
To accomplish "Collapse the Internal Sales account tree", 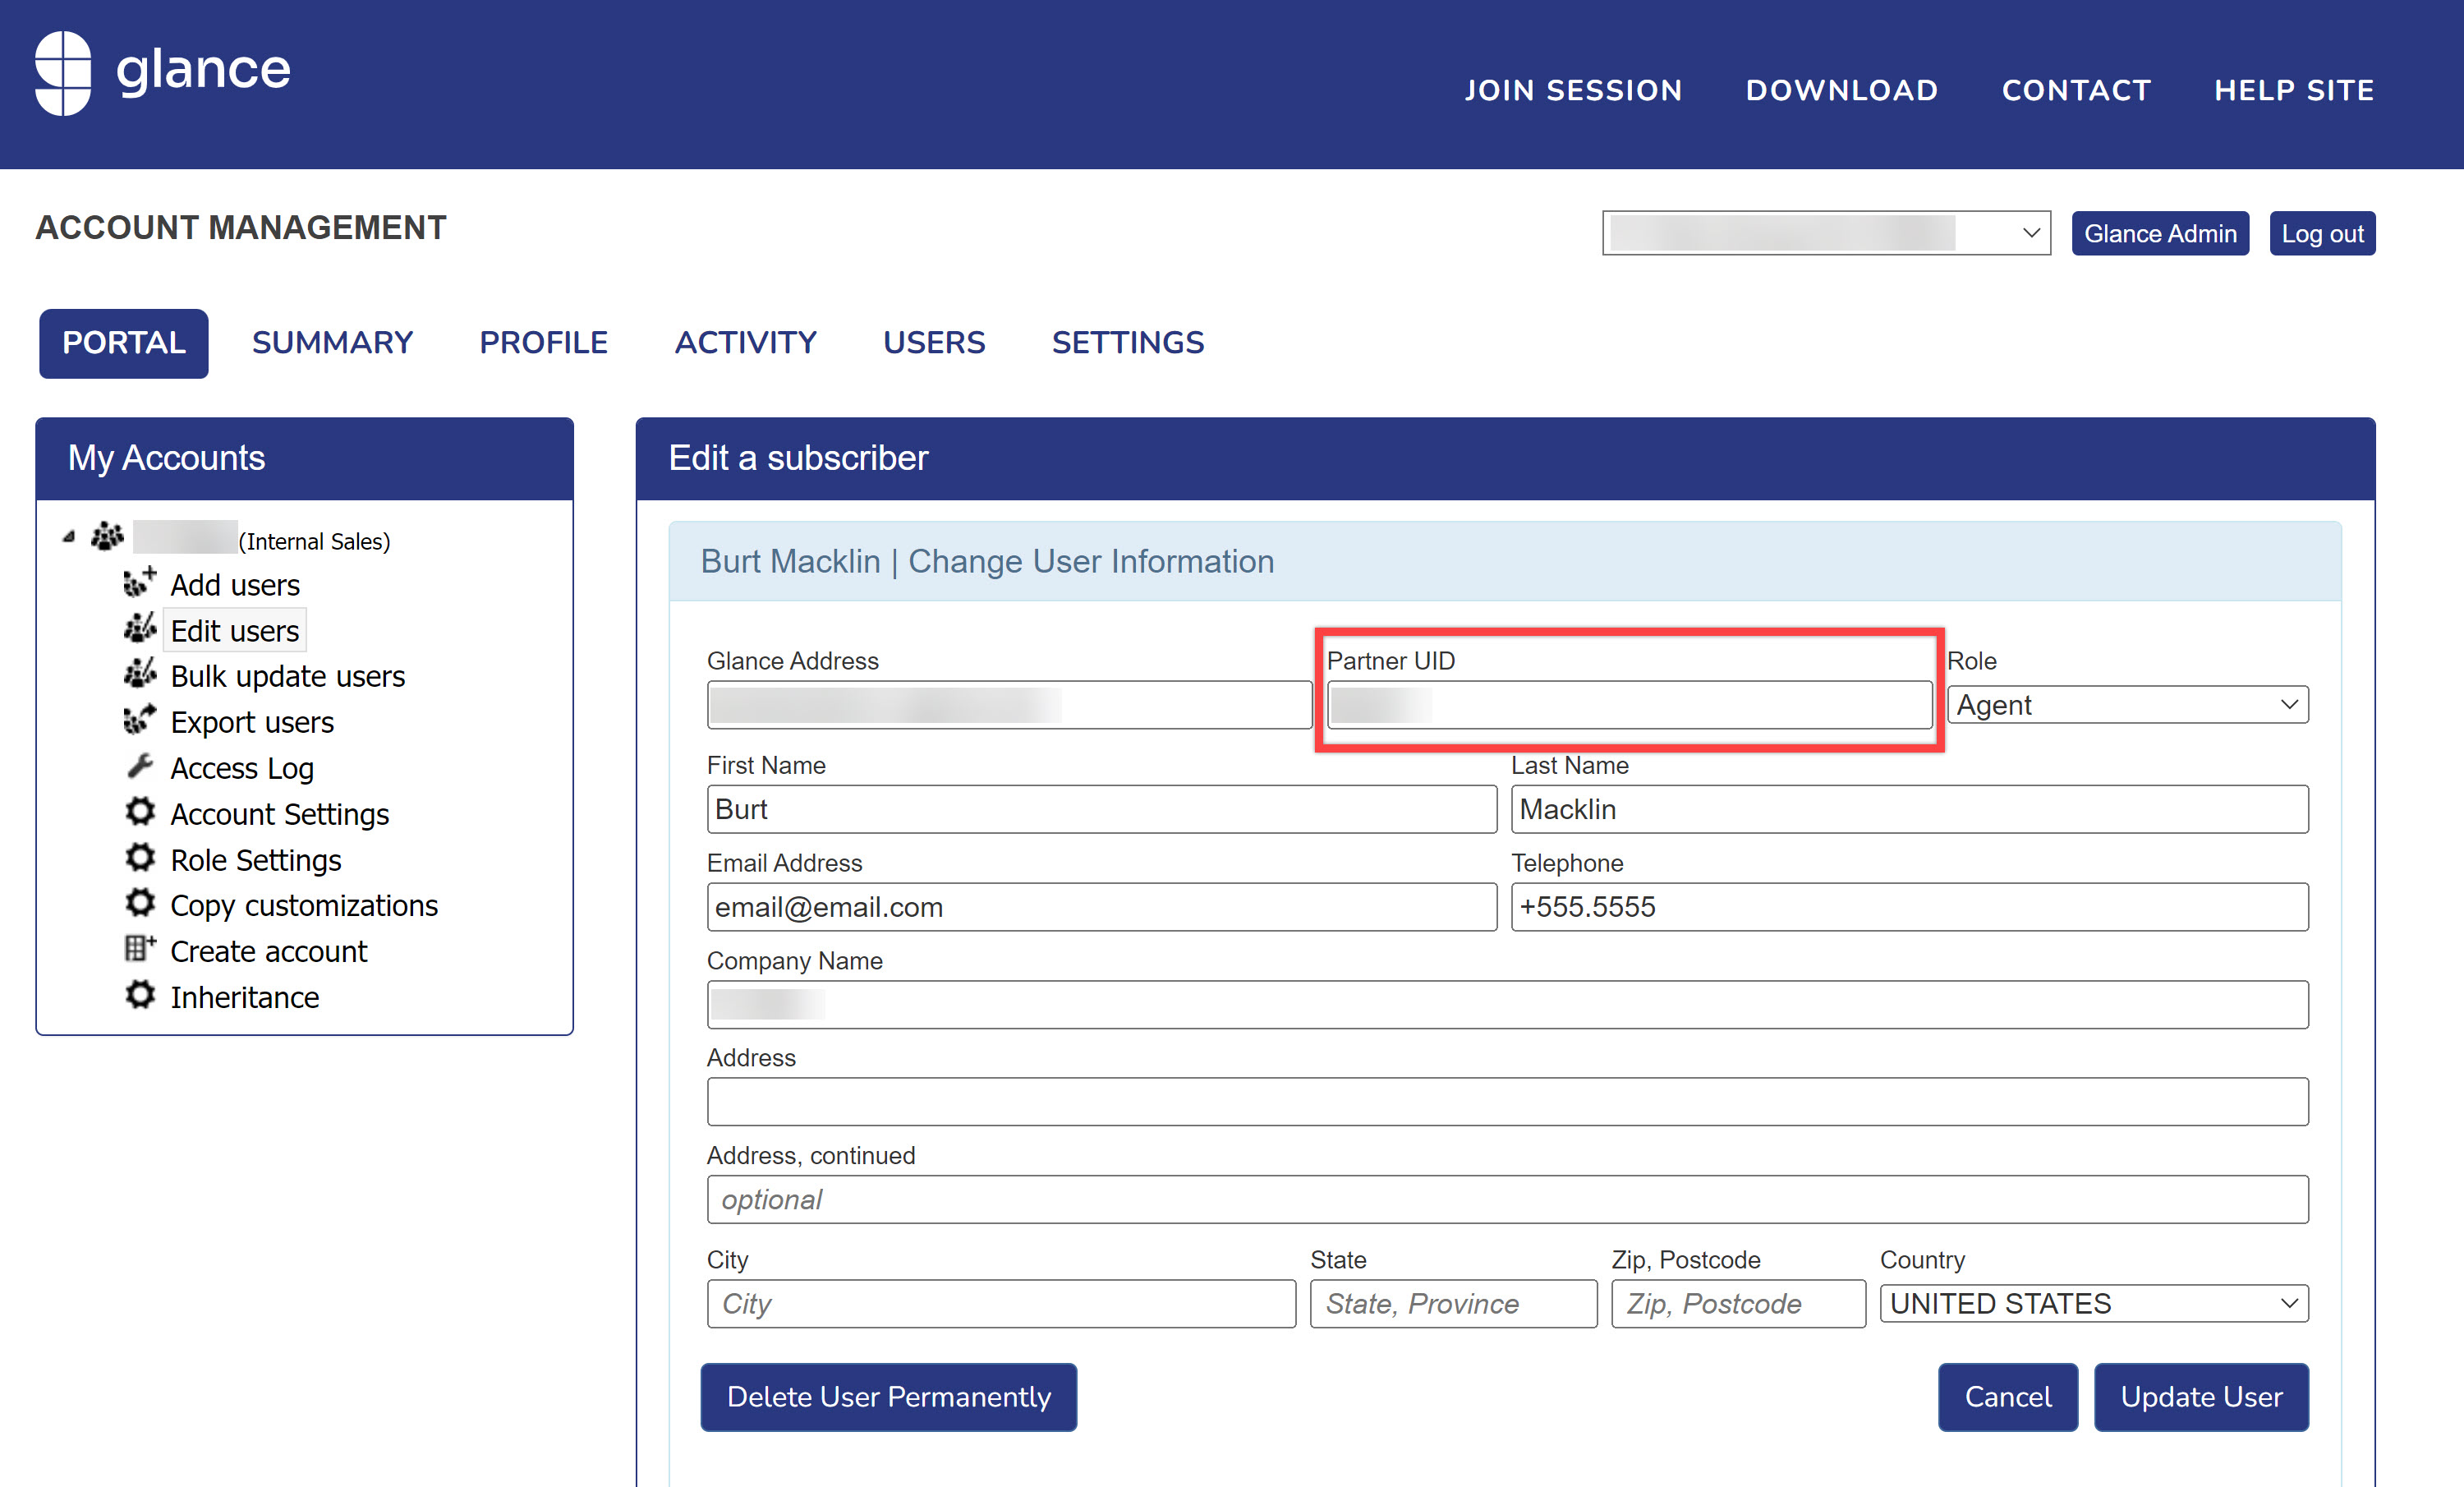I will pyautogui.click(x=68, y=538).
